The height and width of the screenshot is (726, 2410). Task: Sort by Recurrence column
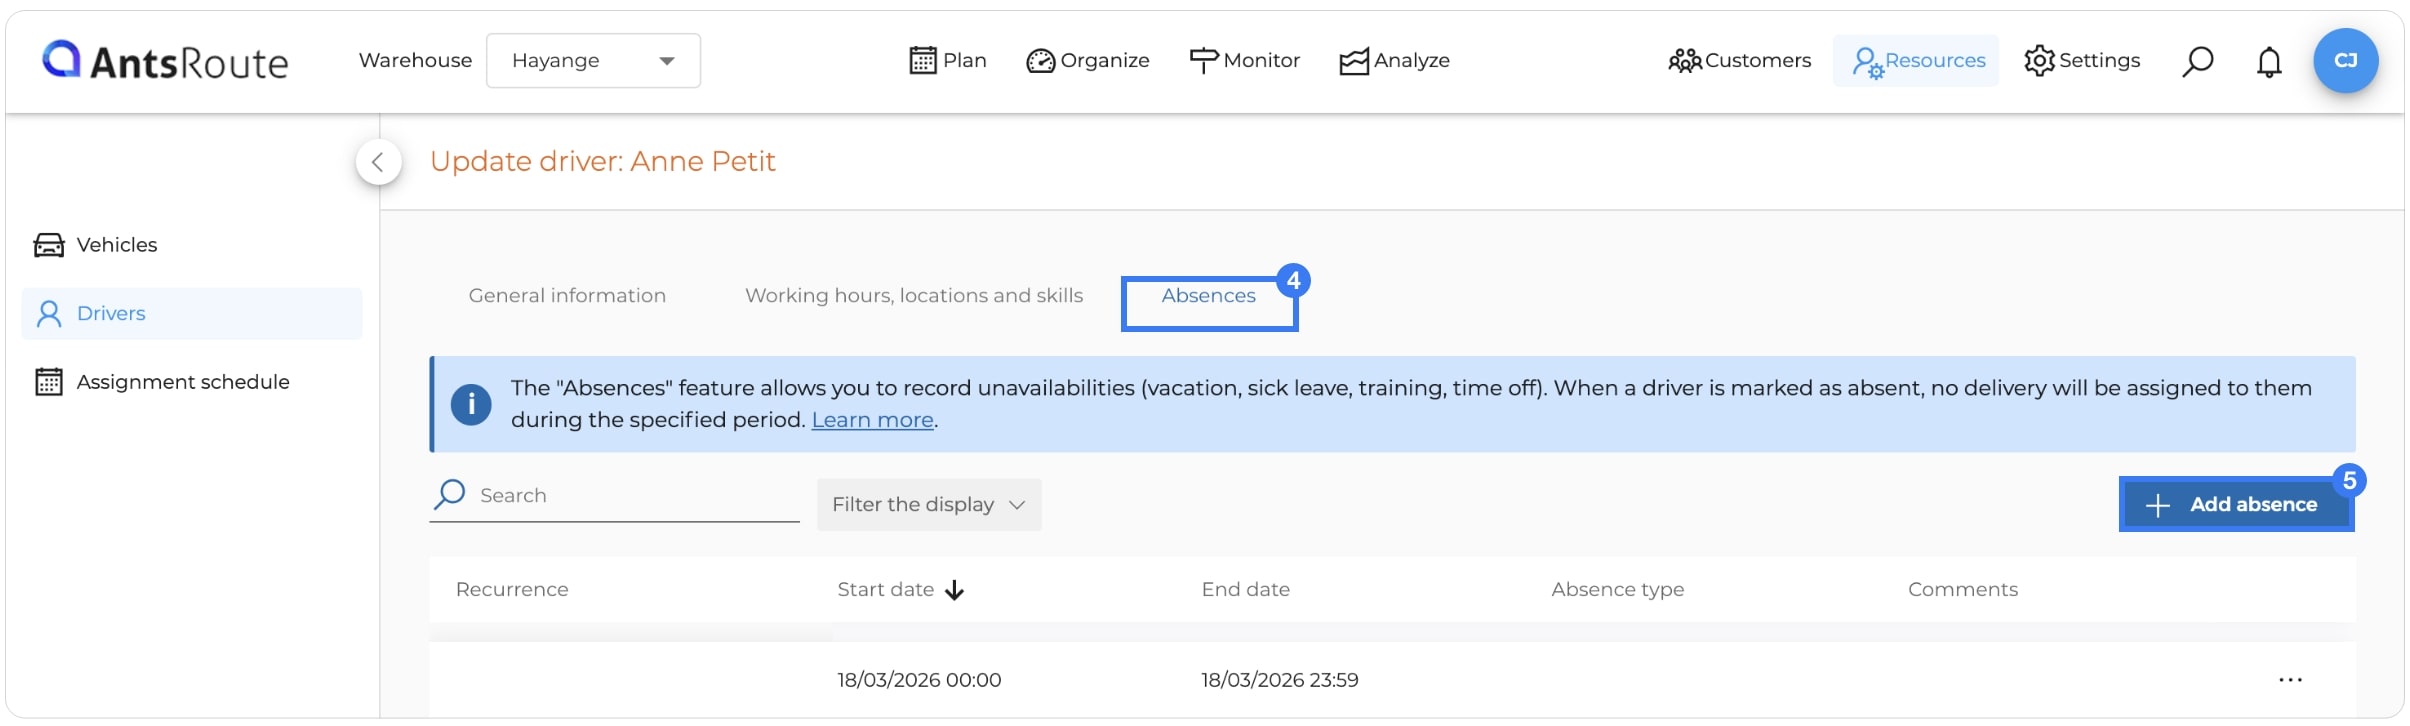point(512,590)
